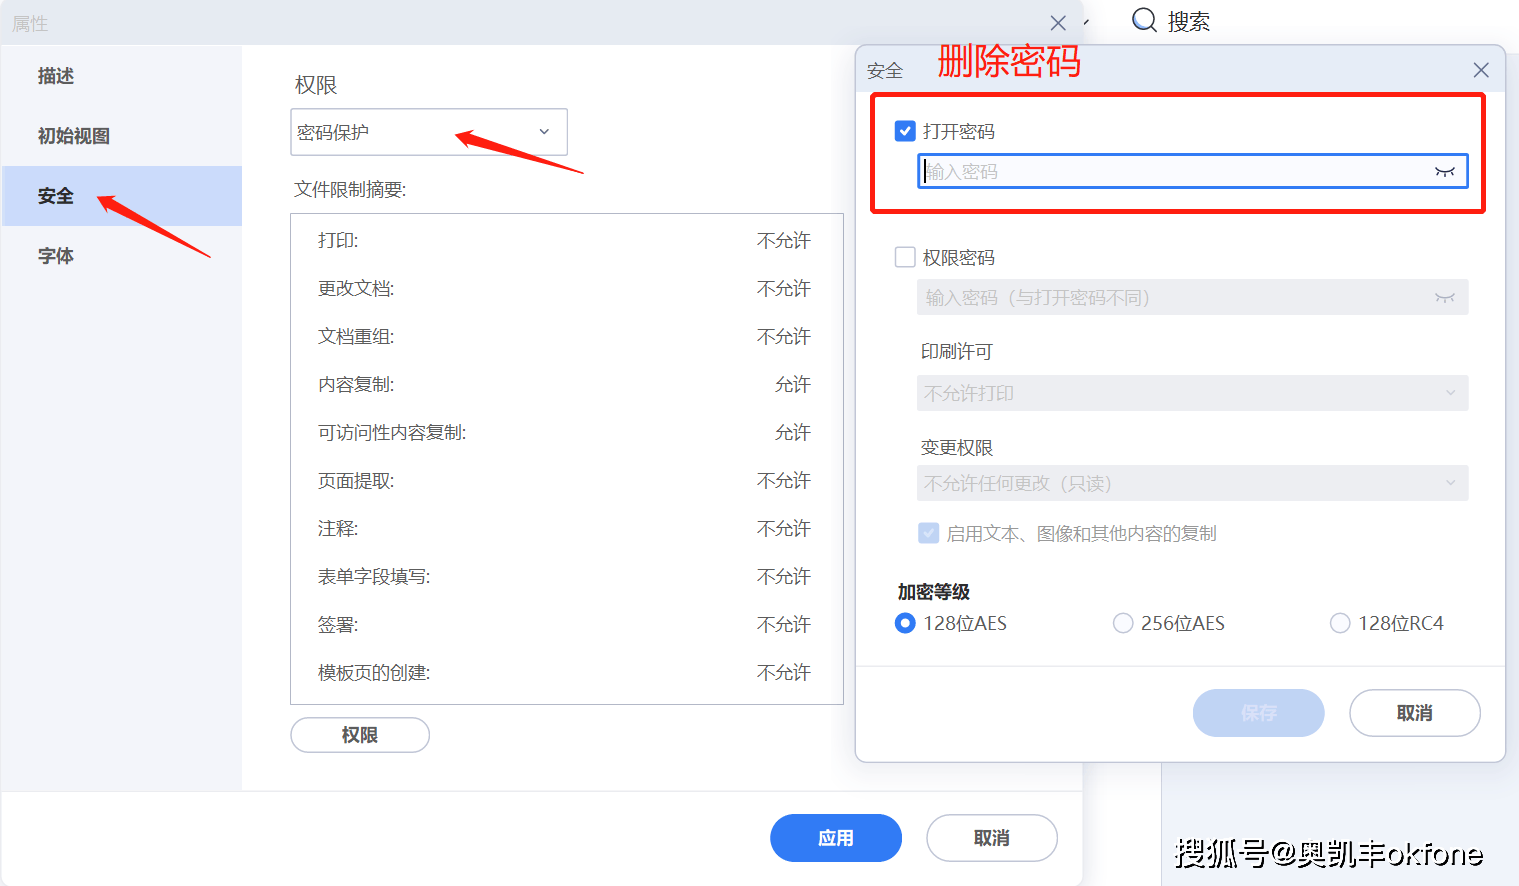Click the search magnifier icon

[1144, 20]
